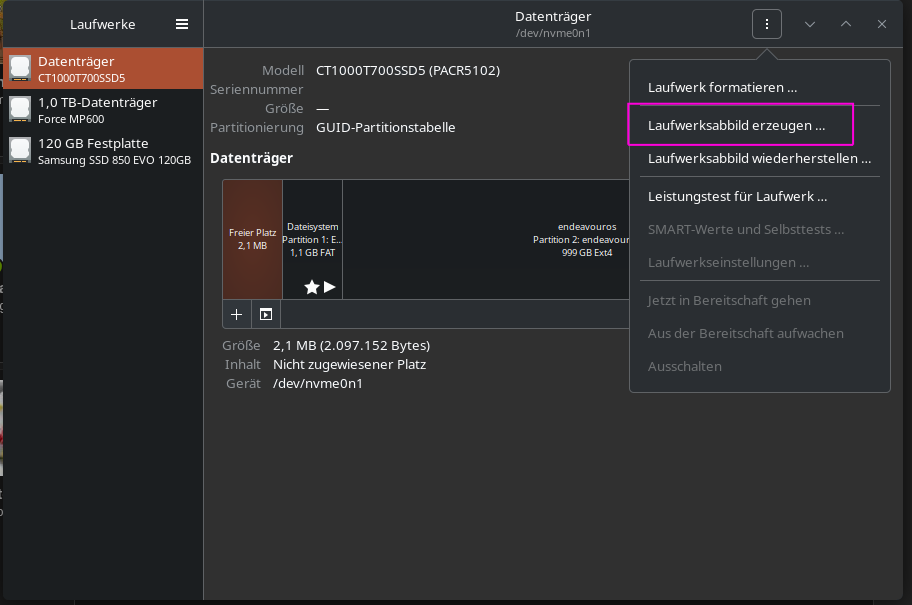
Task: Open the Laufwerke hamburger menu
Action: (182, 24)
